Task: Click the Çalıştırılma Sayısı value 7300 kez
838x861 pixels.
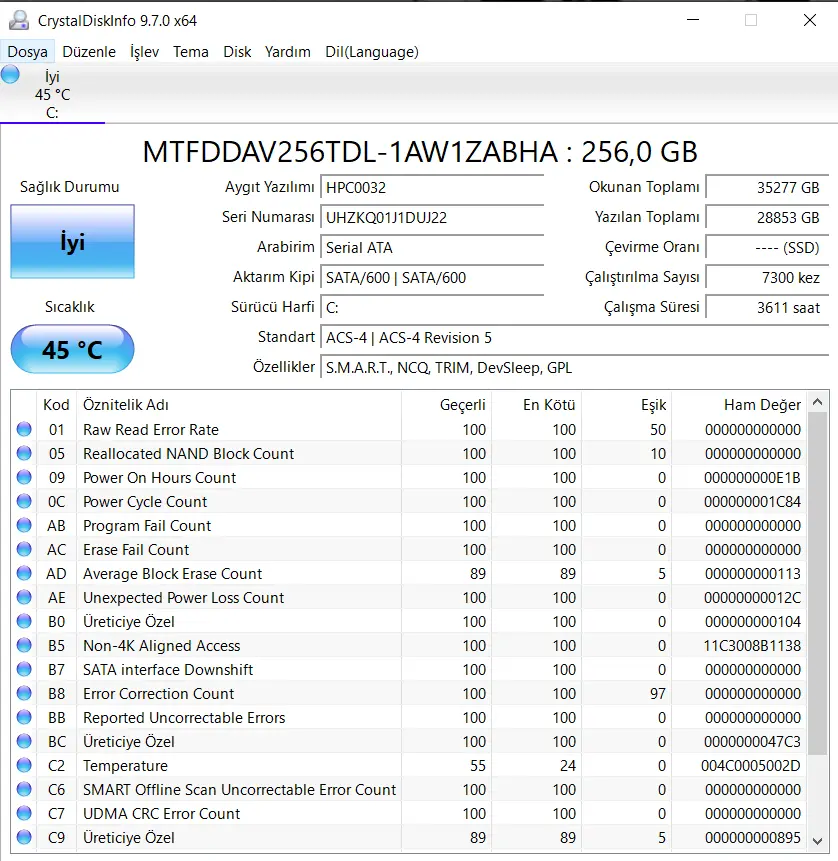Action: click(x=767, y=277)
